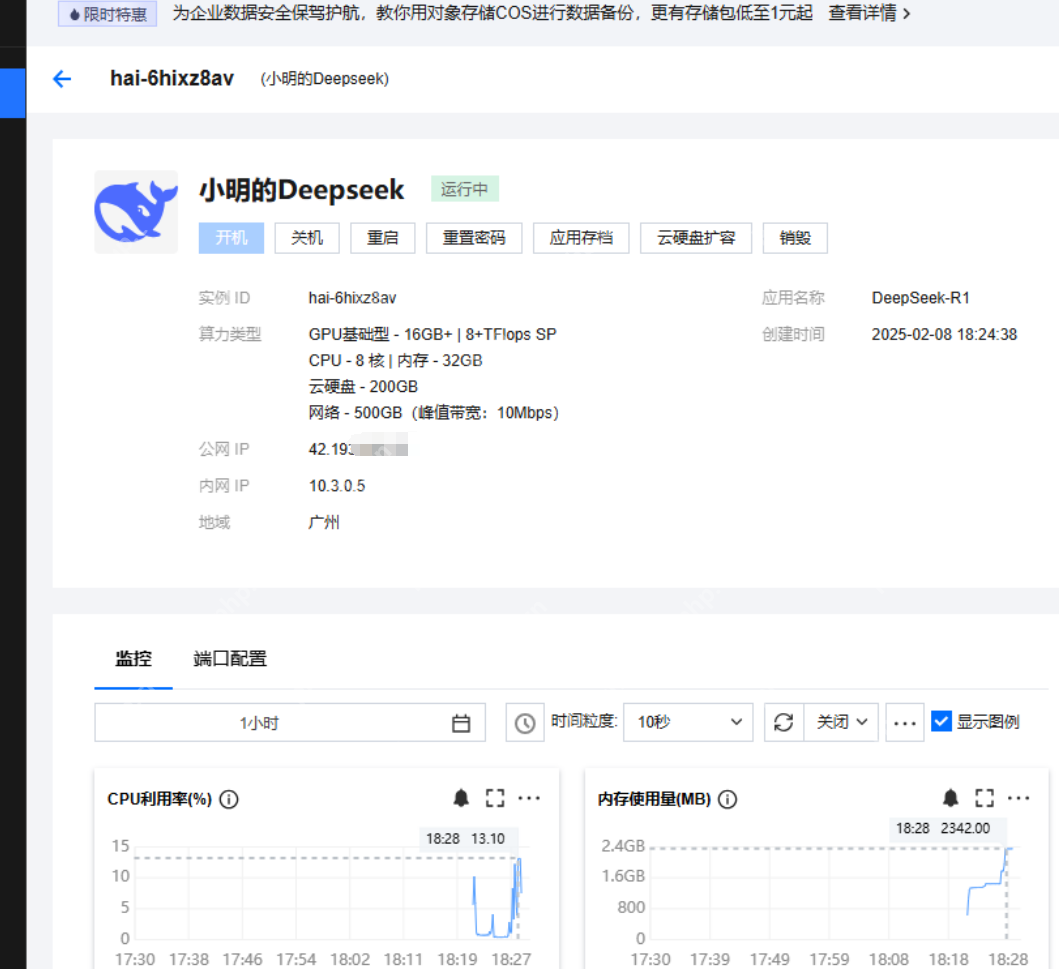Go back using the blue arrow
Image resolution: width=1059 pixels, height=973 pixels.
pos(62,79)
